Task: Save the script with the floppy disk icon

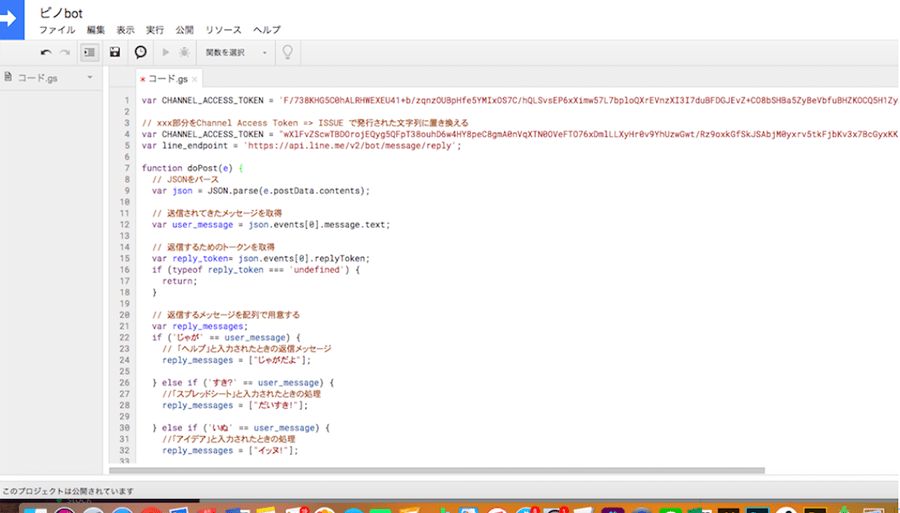Action: pos(115,52)
